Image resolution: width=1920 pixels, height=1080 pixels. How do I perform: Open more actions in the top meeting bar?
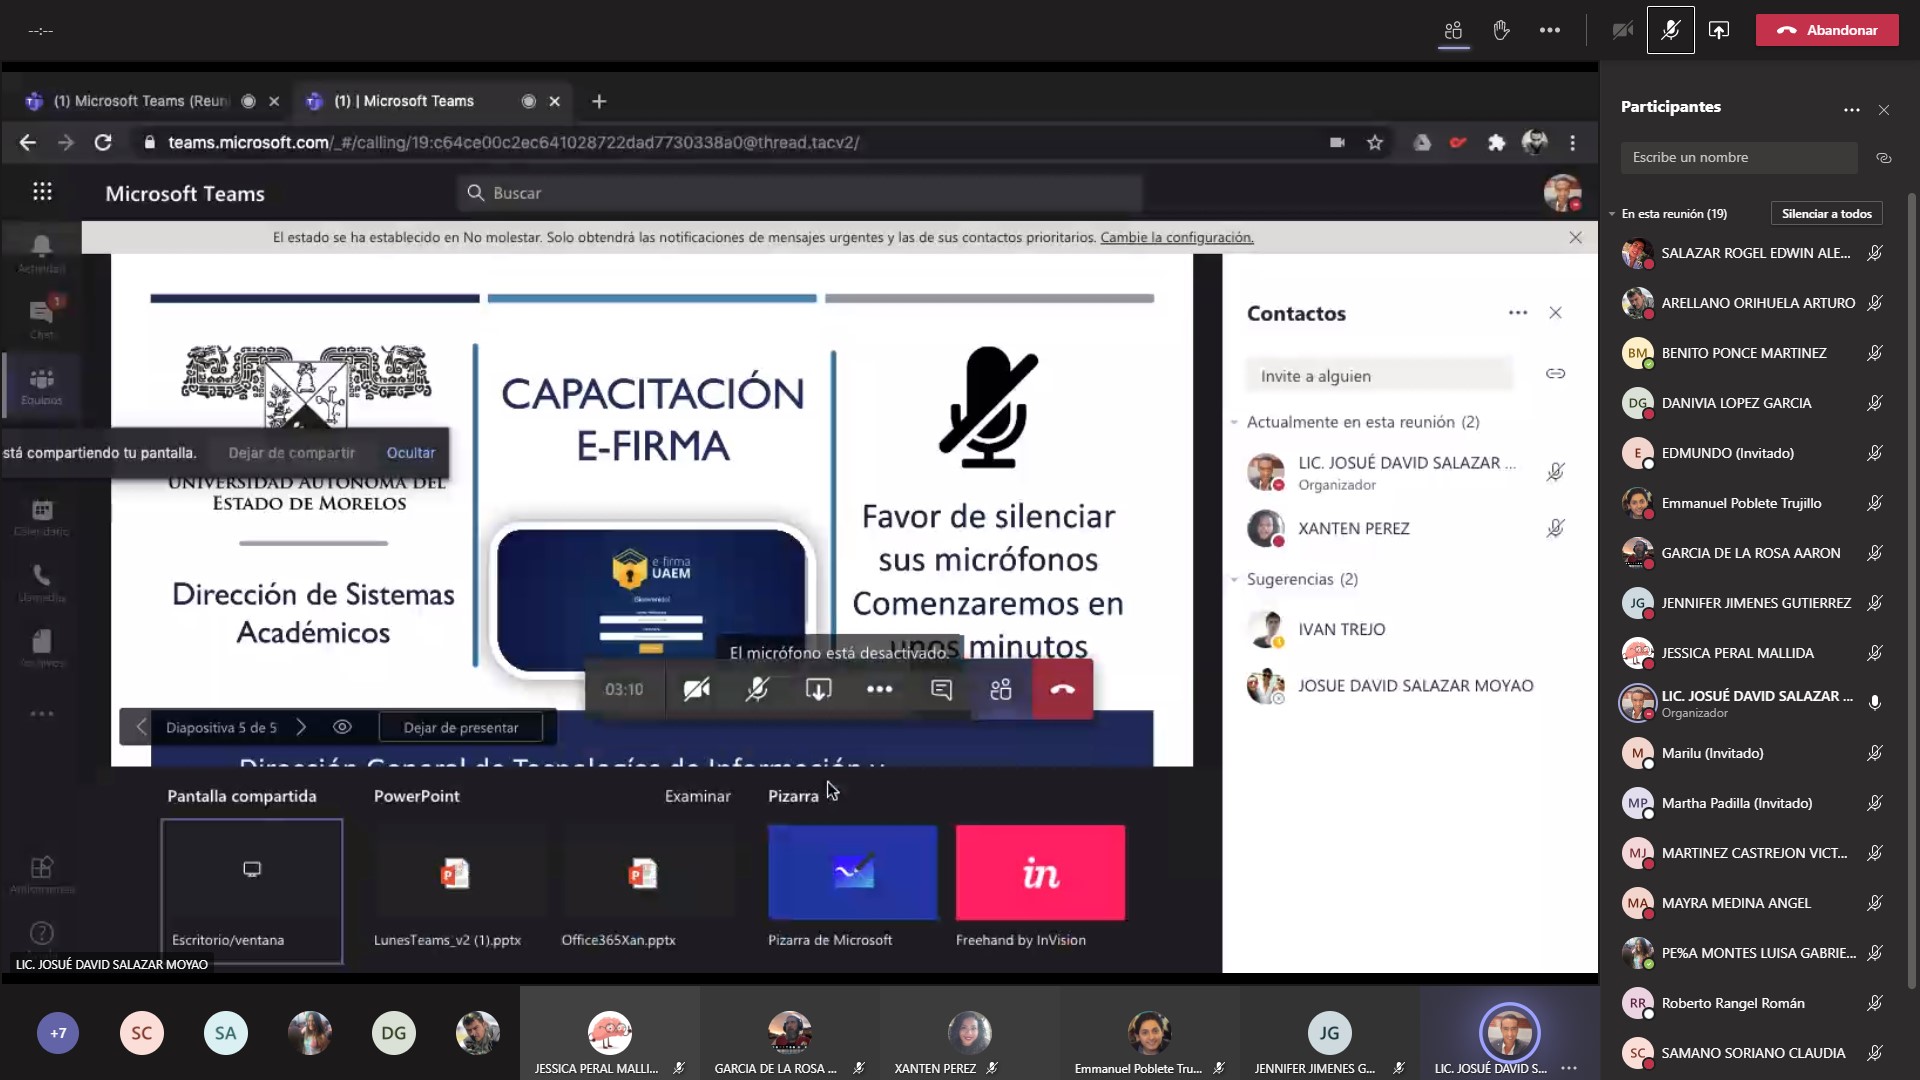point(1550,30)
